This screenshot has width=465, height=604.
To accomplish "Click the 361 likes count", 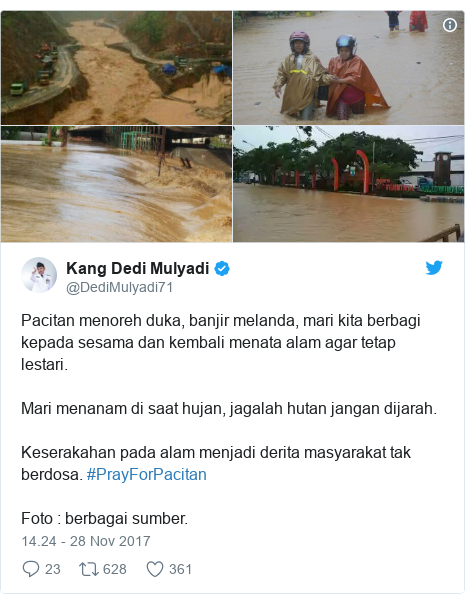I will 180,569.
